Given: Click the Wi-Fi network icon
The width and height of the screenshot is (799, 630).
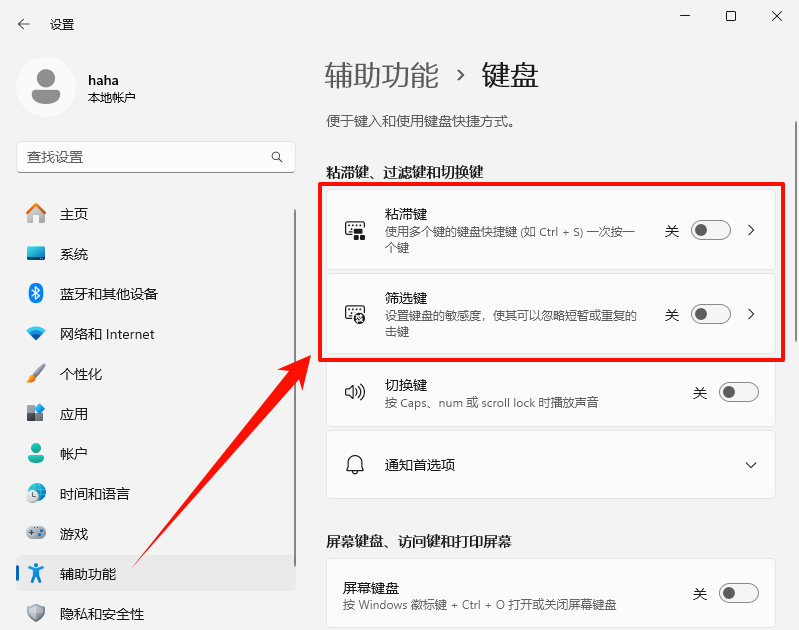Looking at the screenshot, I should pyautogui.click(x=36, y=334).
